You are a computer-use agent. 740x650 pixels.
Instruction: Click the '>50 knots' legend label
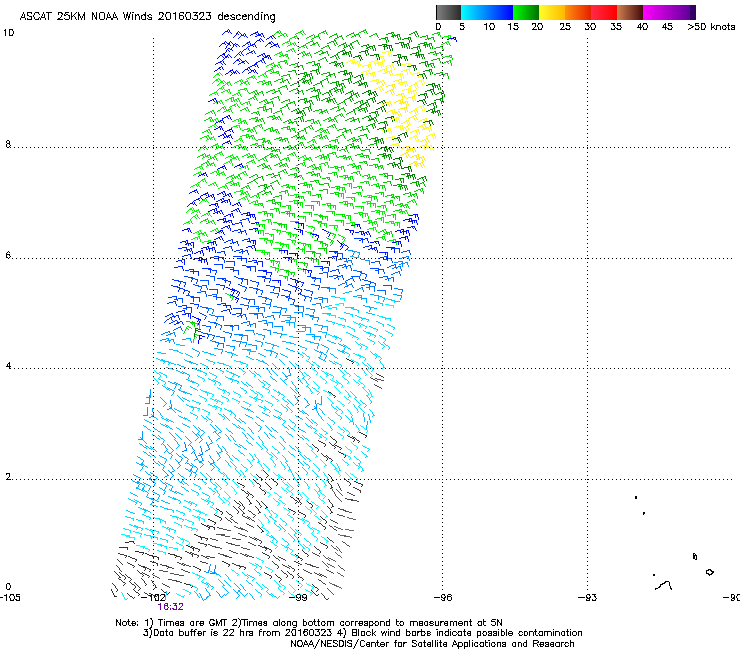point(711,27)
